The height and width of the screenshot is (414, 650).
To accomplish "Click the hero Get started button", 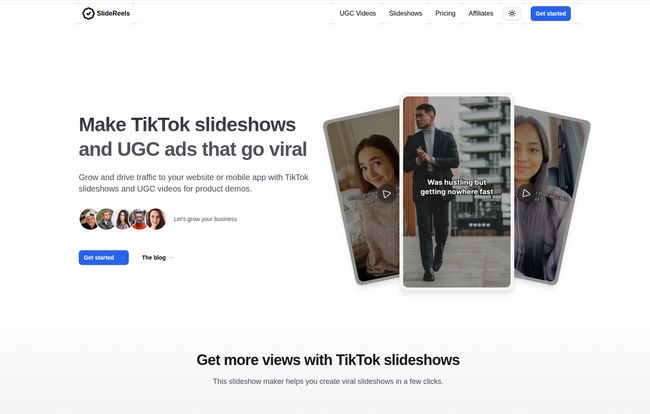I will pyautogui.click(x=104, y=257).
